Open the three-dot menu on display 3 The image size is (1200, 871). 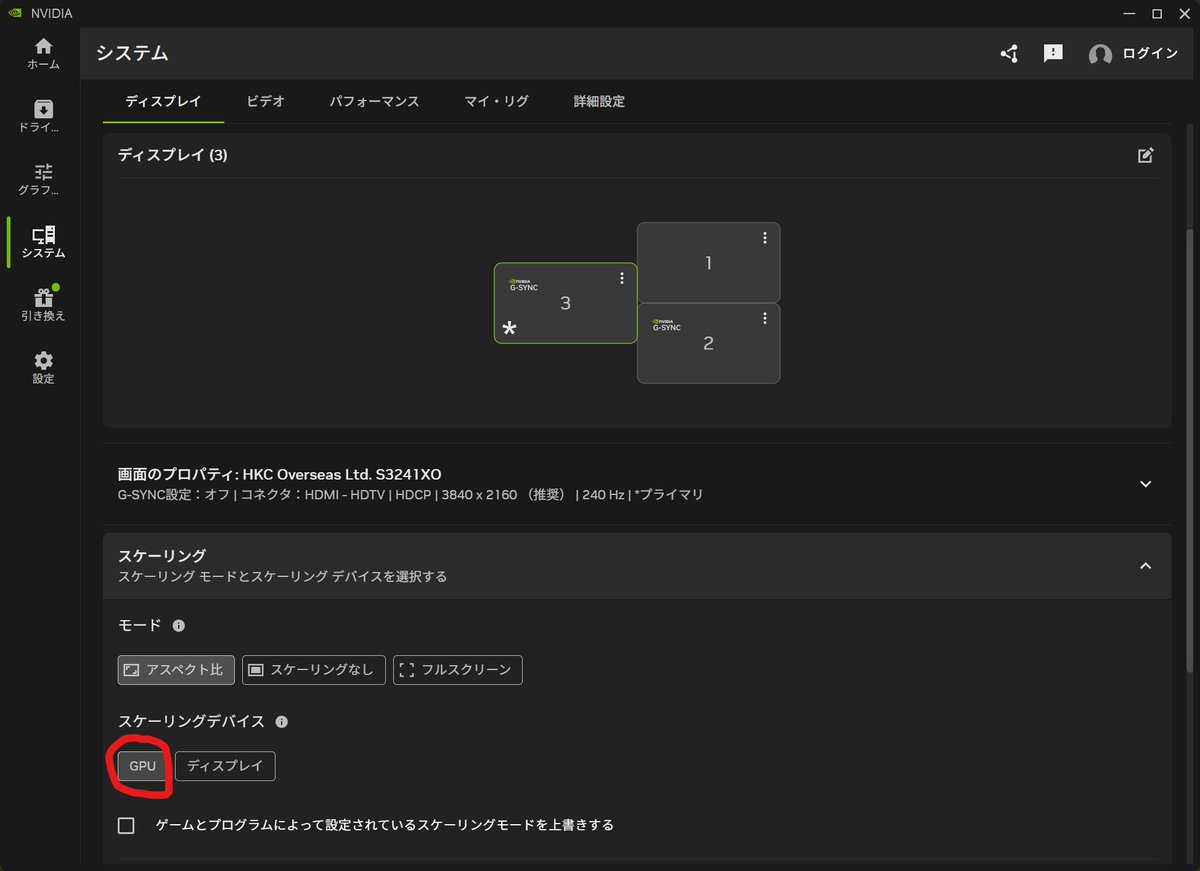pyautogui.click(x=622, y=278)
